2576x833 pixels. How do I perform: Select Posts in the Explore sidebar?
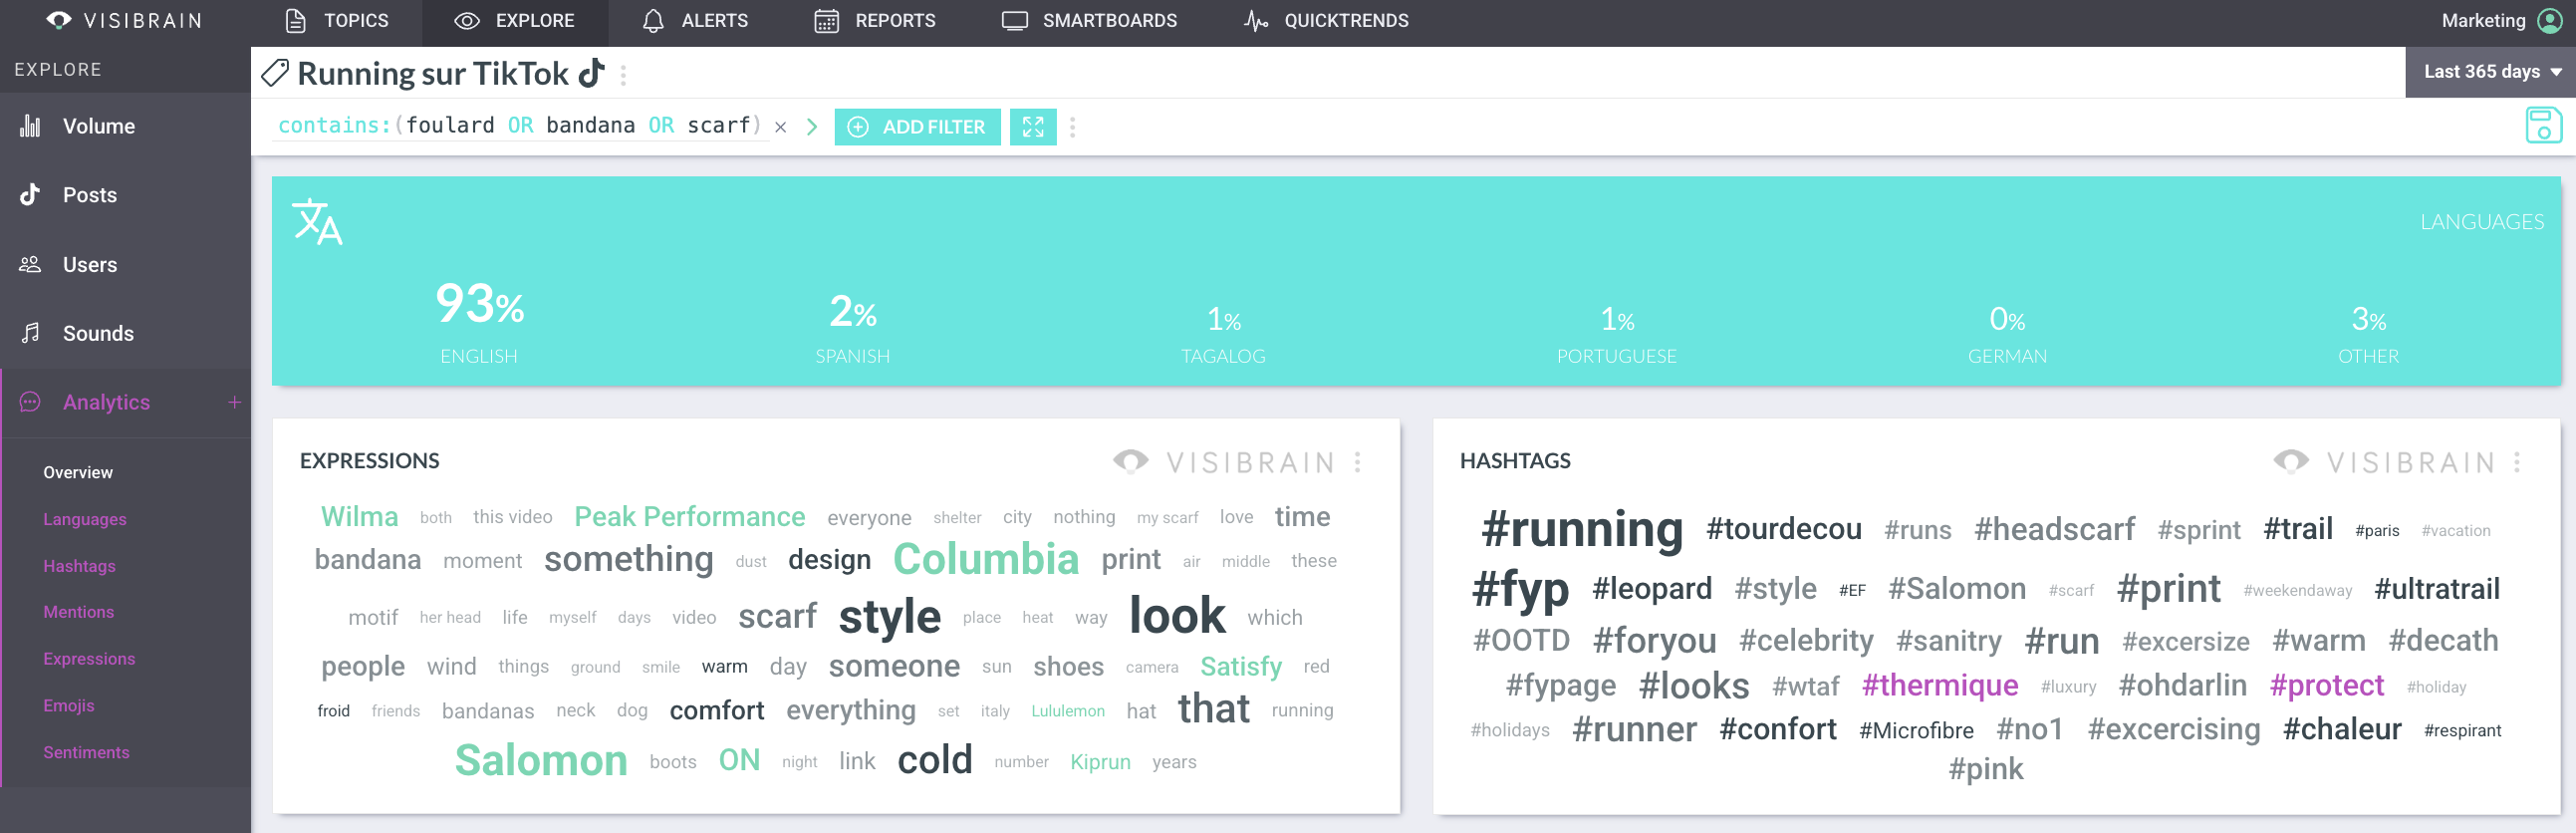coord(89,195)
